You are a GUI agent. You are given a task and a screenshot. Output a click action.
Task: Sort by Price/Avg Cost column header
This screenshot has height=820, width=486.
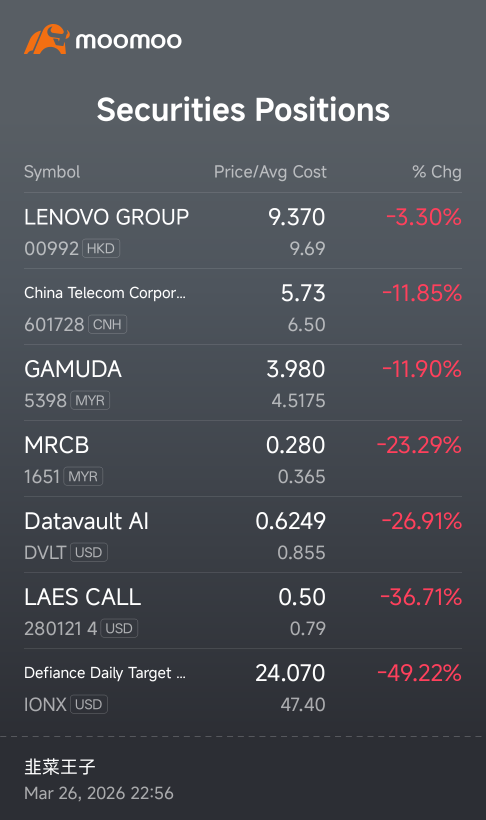(x=270, y=172)
